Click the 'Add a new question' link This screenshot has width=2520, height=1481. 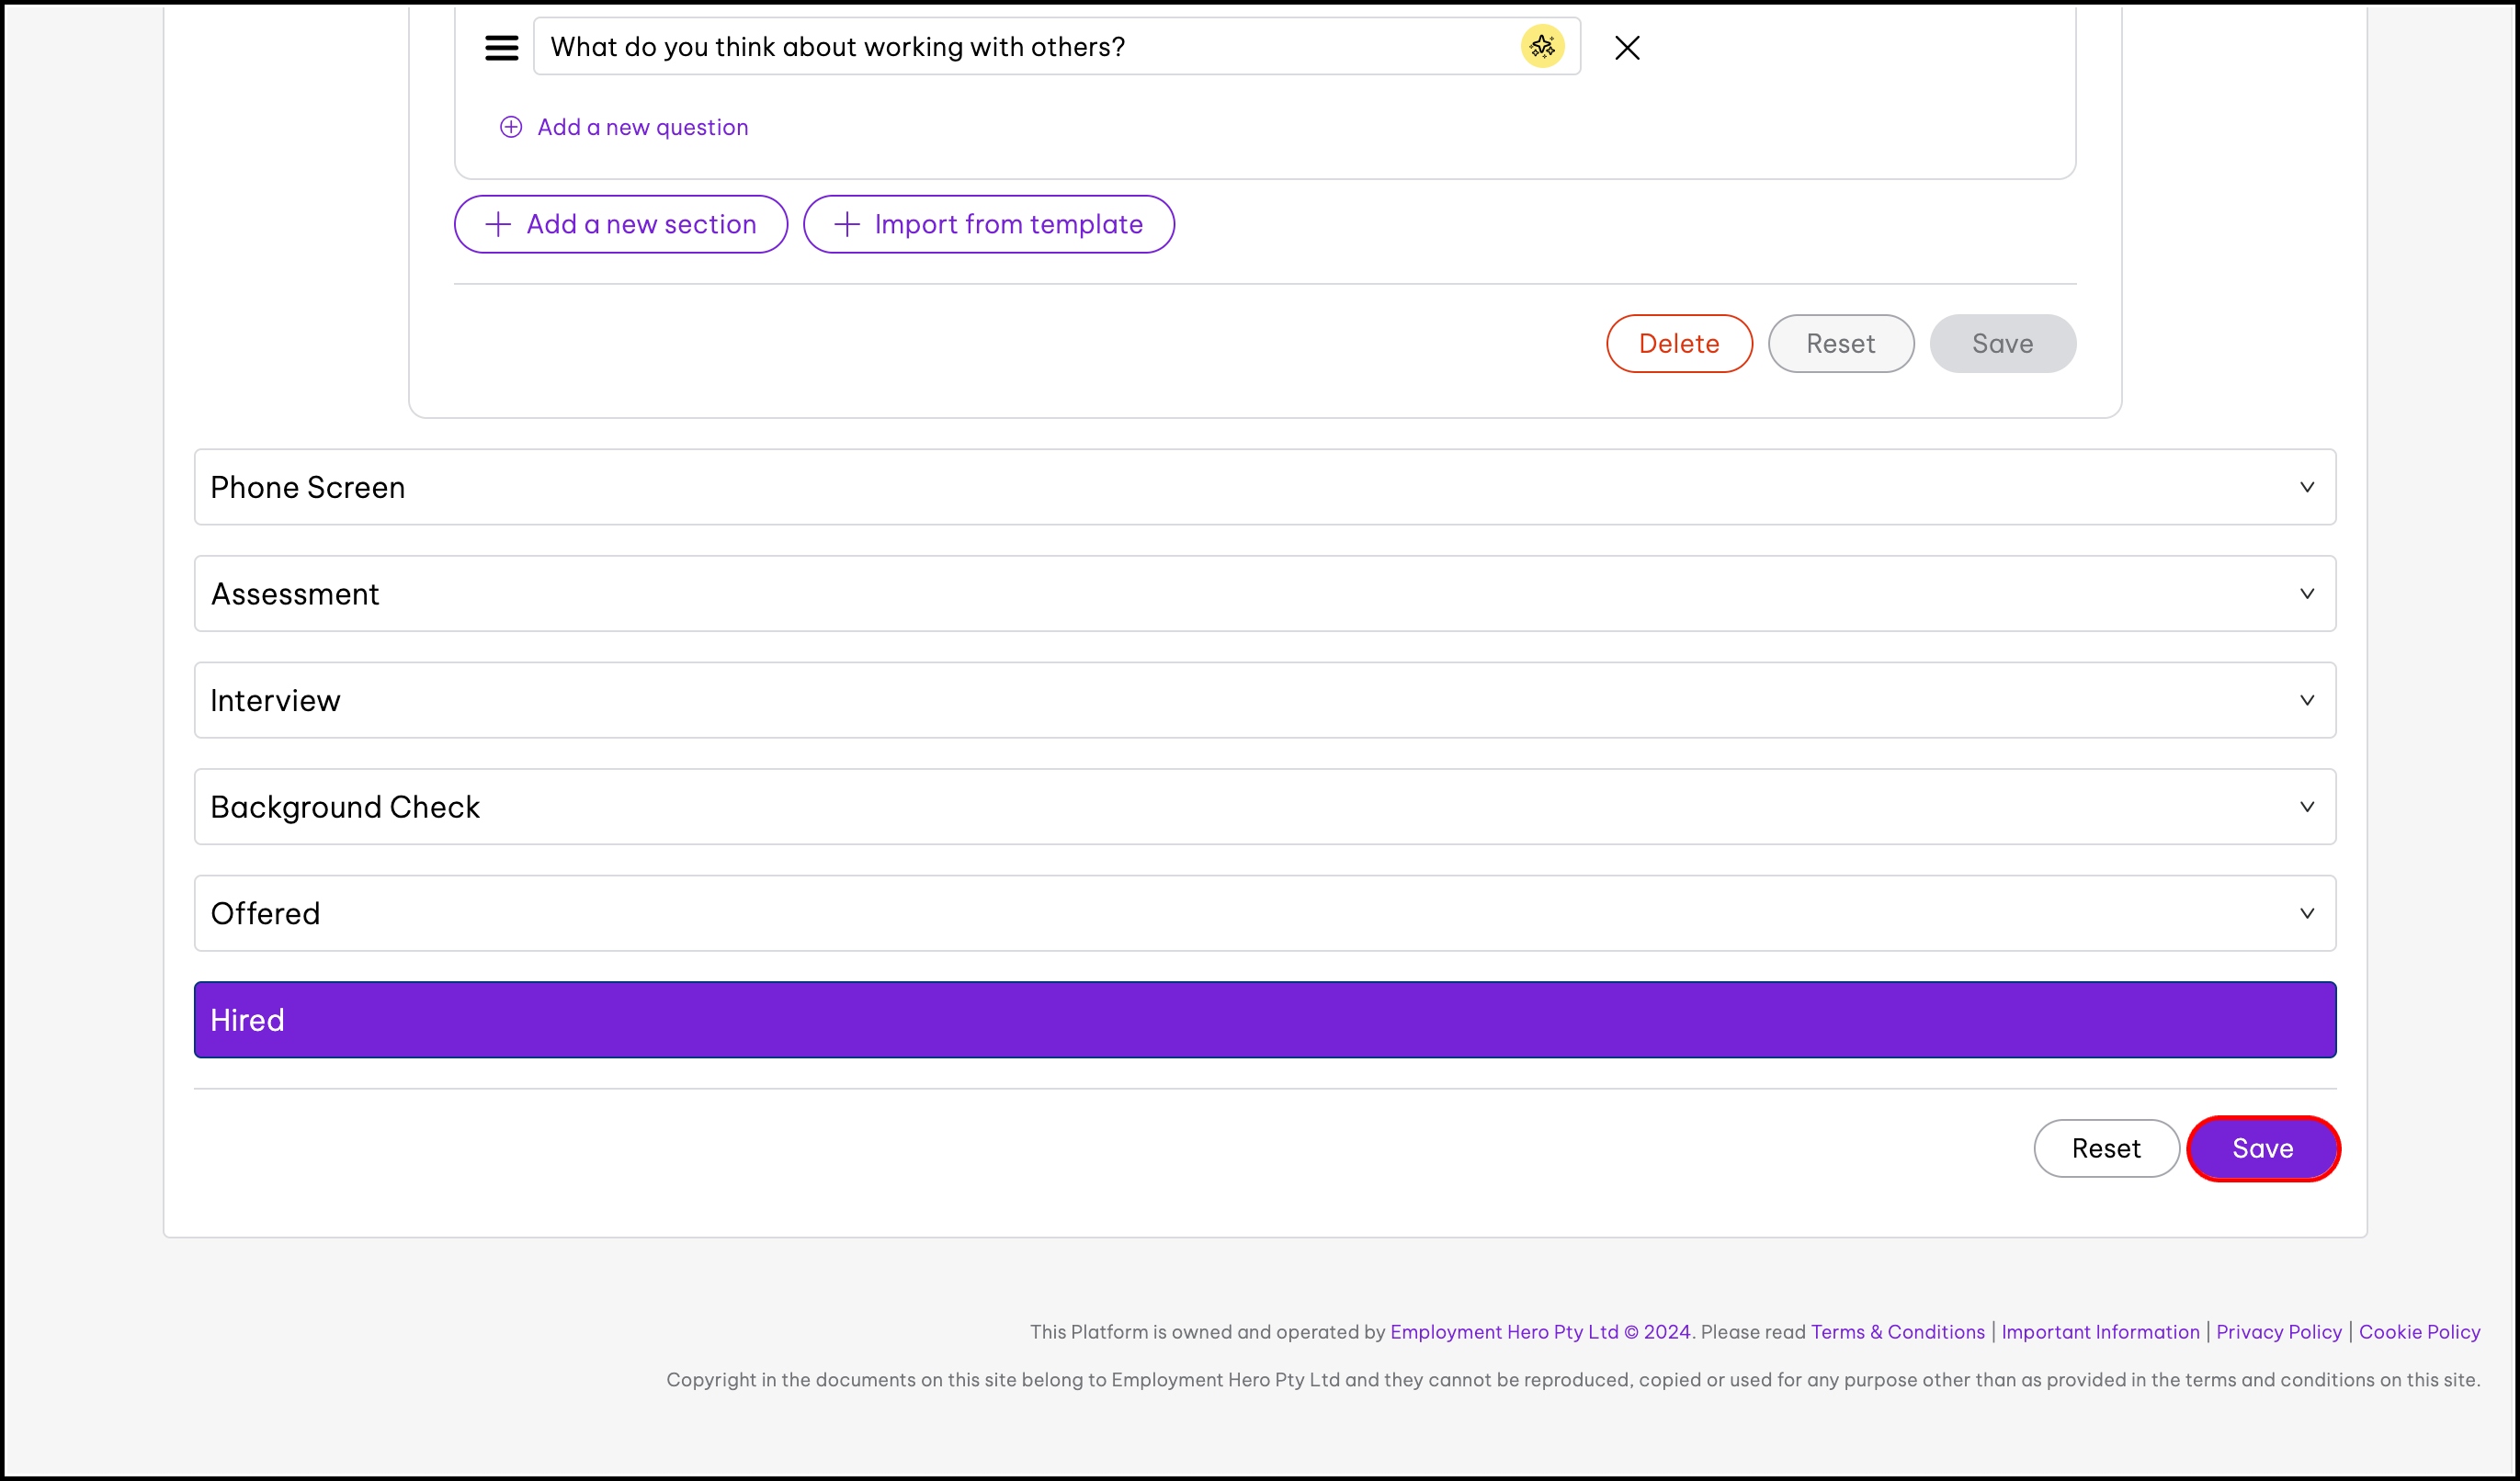[x=642, y=127]
